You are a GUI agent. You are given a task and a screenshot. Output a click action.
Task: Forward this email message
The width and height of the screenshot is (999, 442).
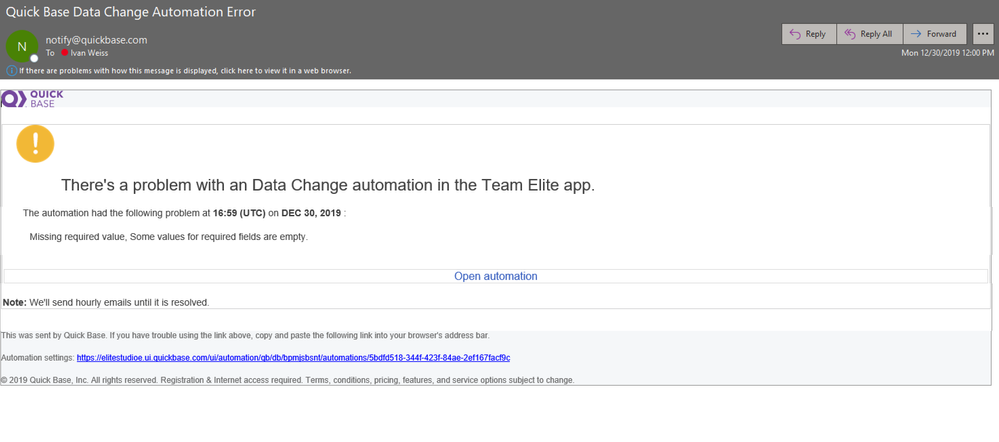coord(935,34)
